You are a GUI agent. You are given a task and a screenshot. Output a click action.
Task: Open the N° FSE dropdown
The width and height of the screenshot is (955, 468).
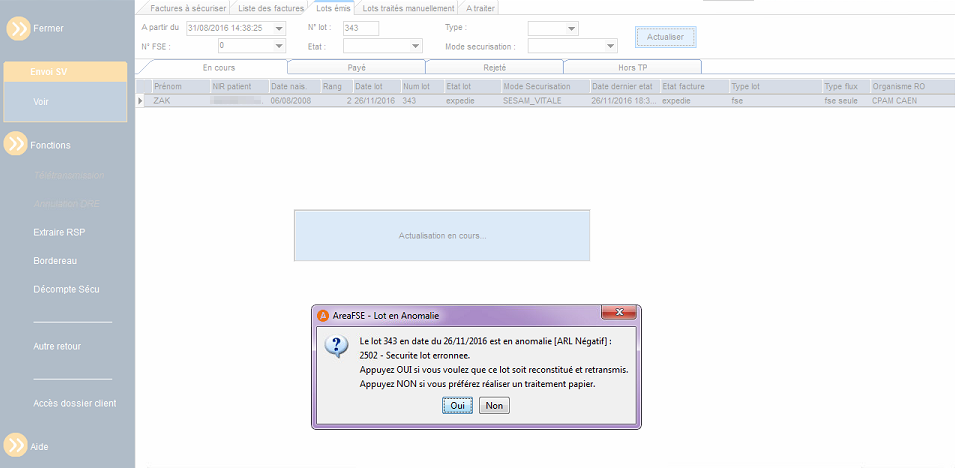click(279, 46)
